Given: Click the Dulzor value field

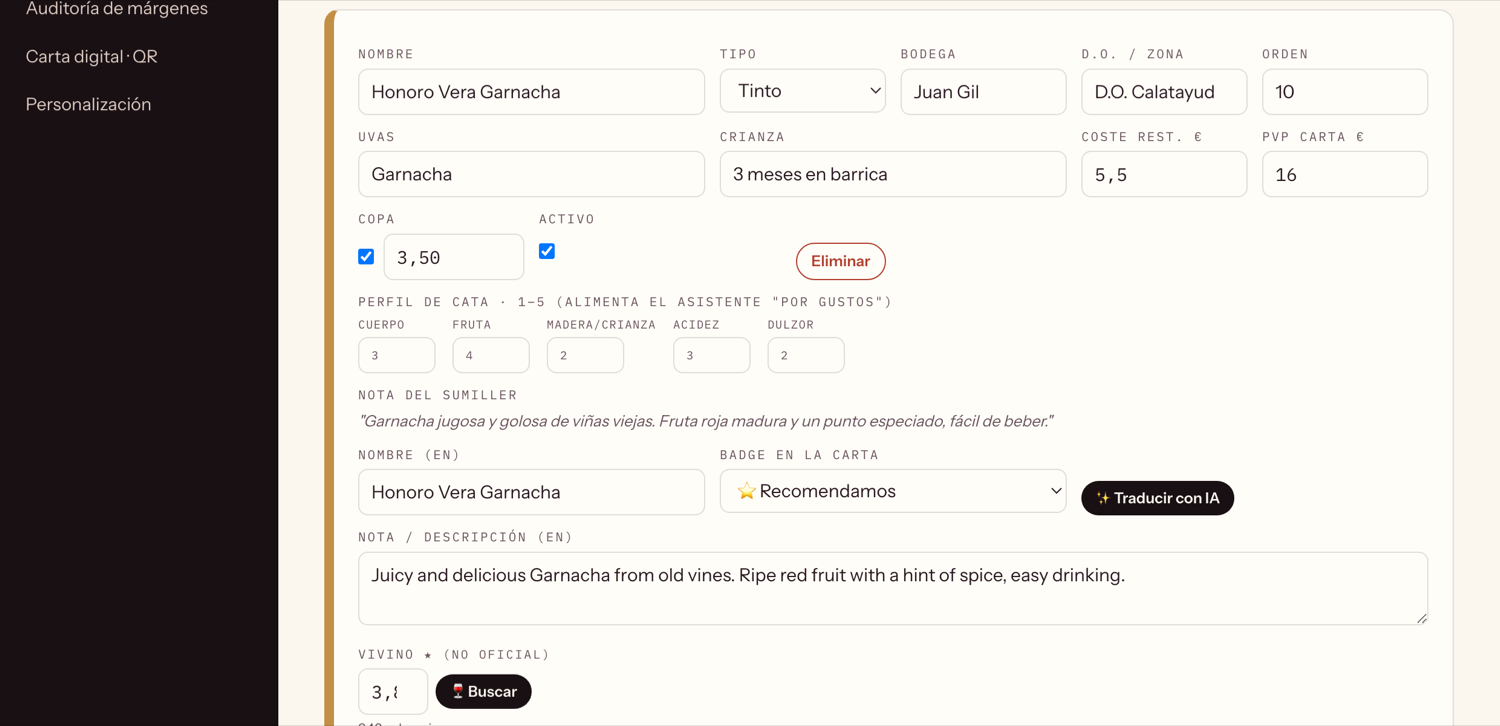Looking at the screenshot, I should pyautogui.click(x=806, y=355).
